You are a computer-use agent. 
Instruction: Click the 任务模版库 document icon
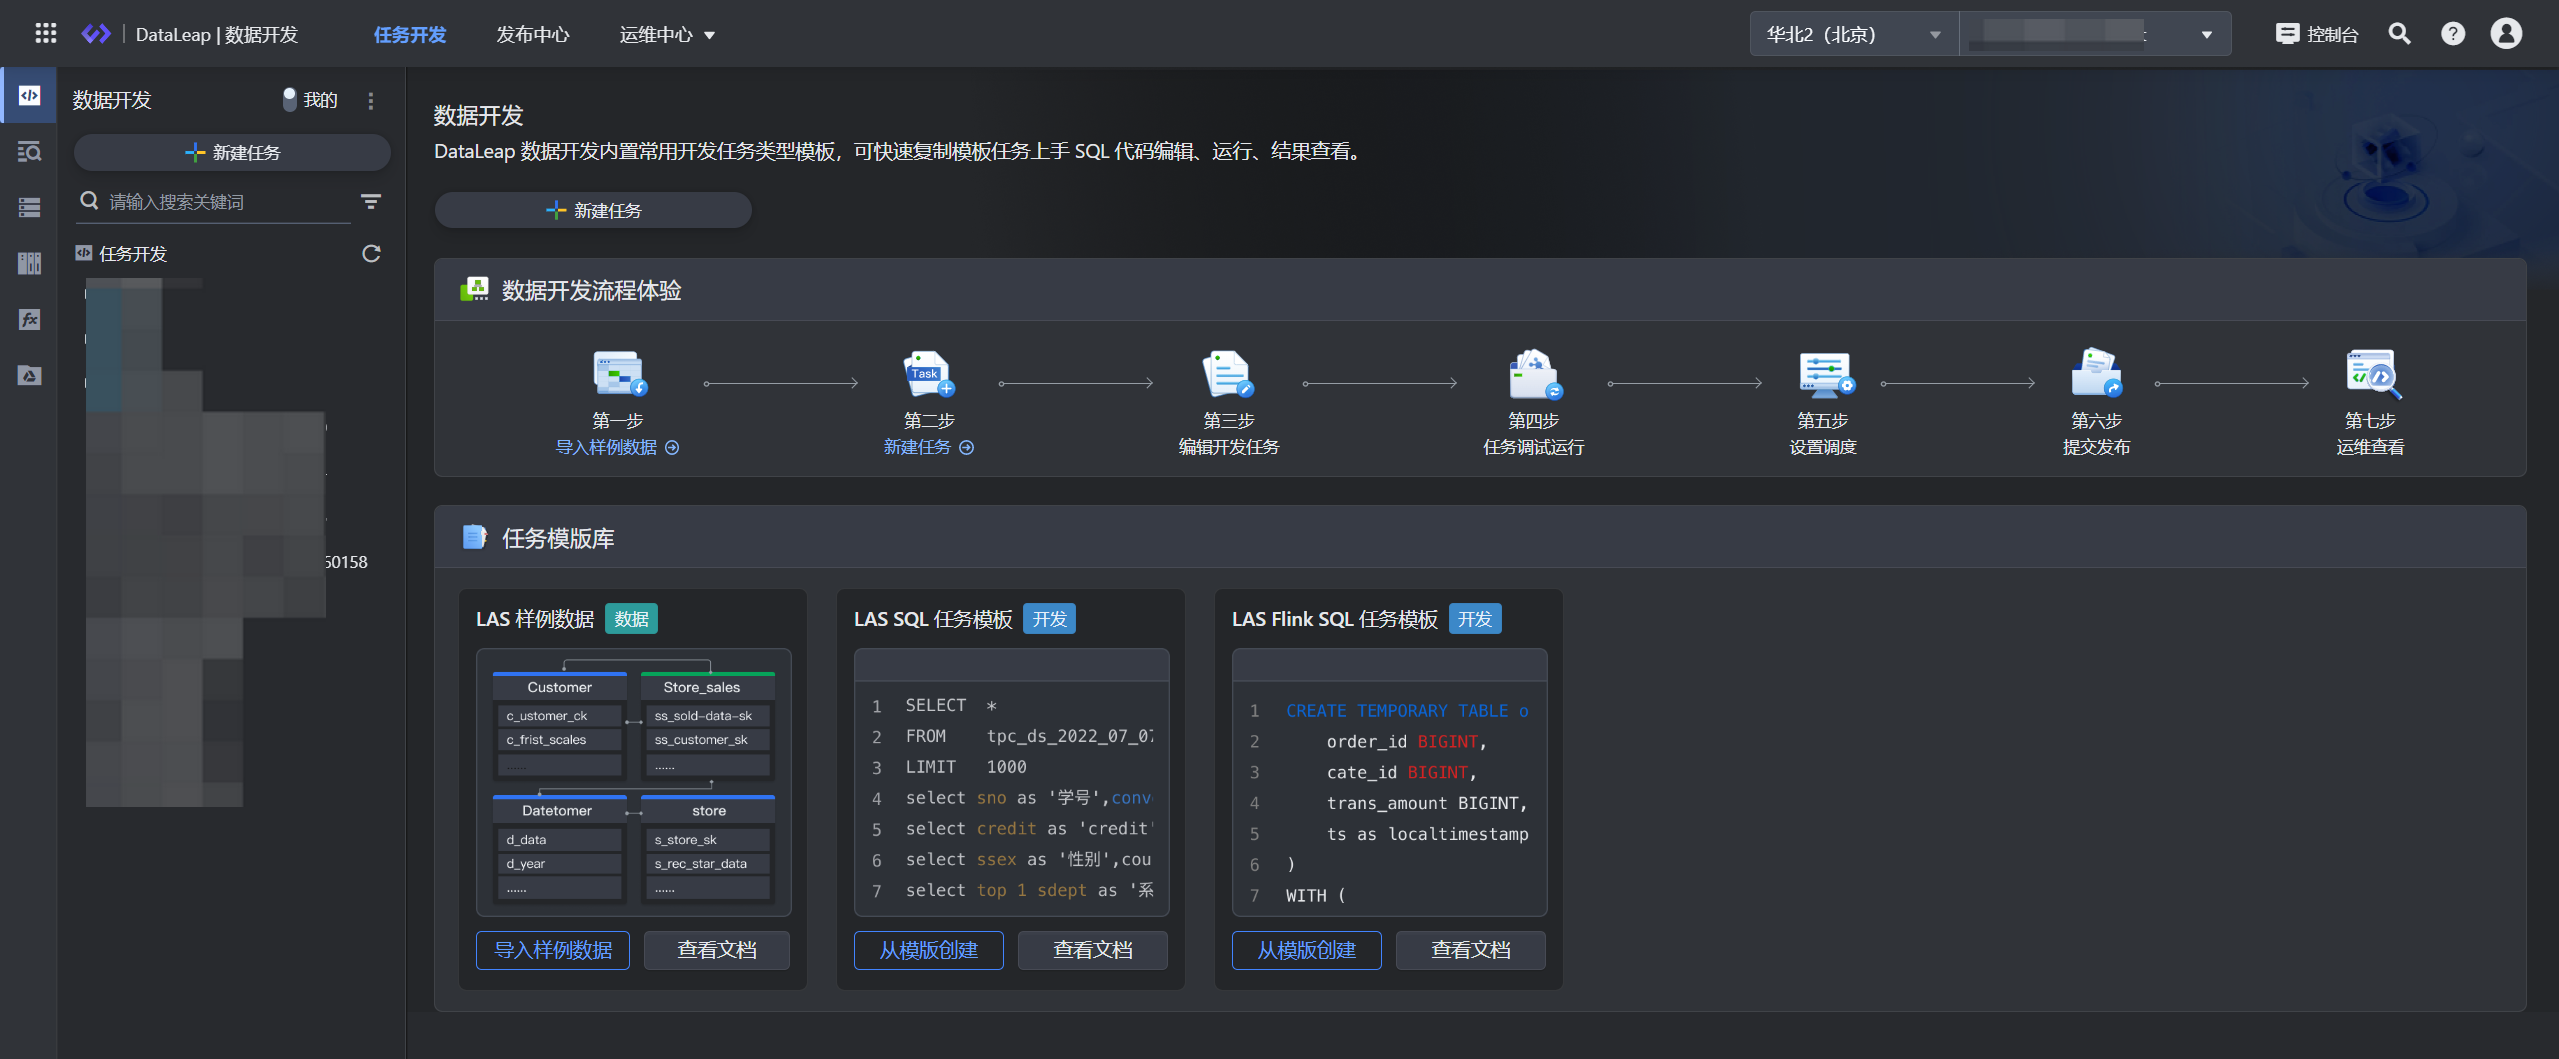pyautogui.click(x=474, y=538)
